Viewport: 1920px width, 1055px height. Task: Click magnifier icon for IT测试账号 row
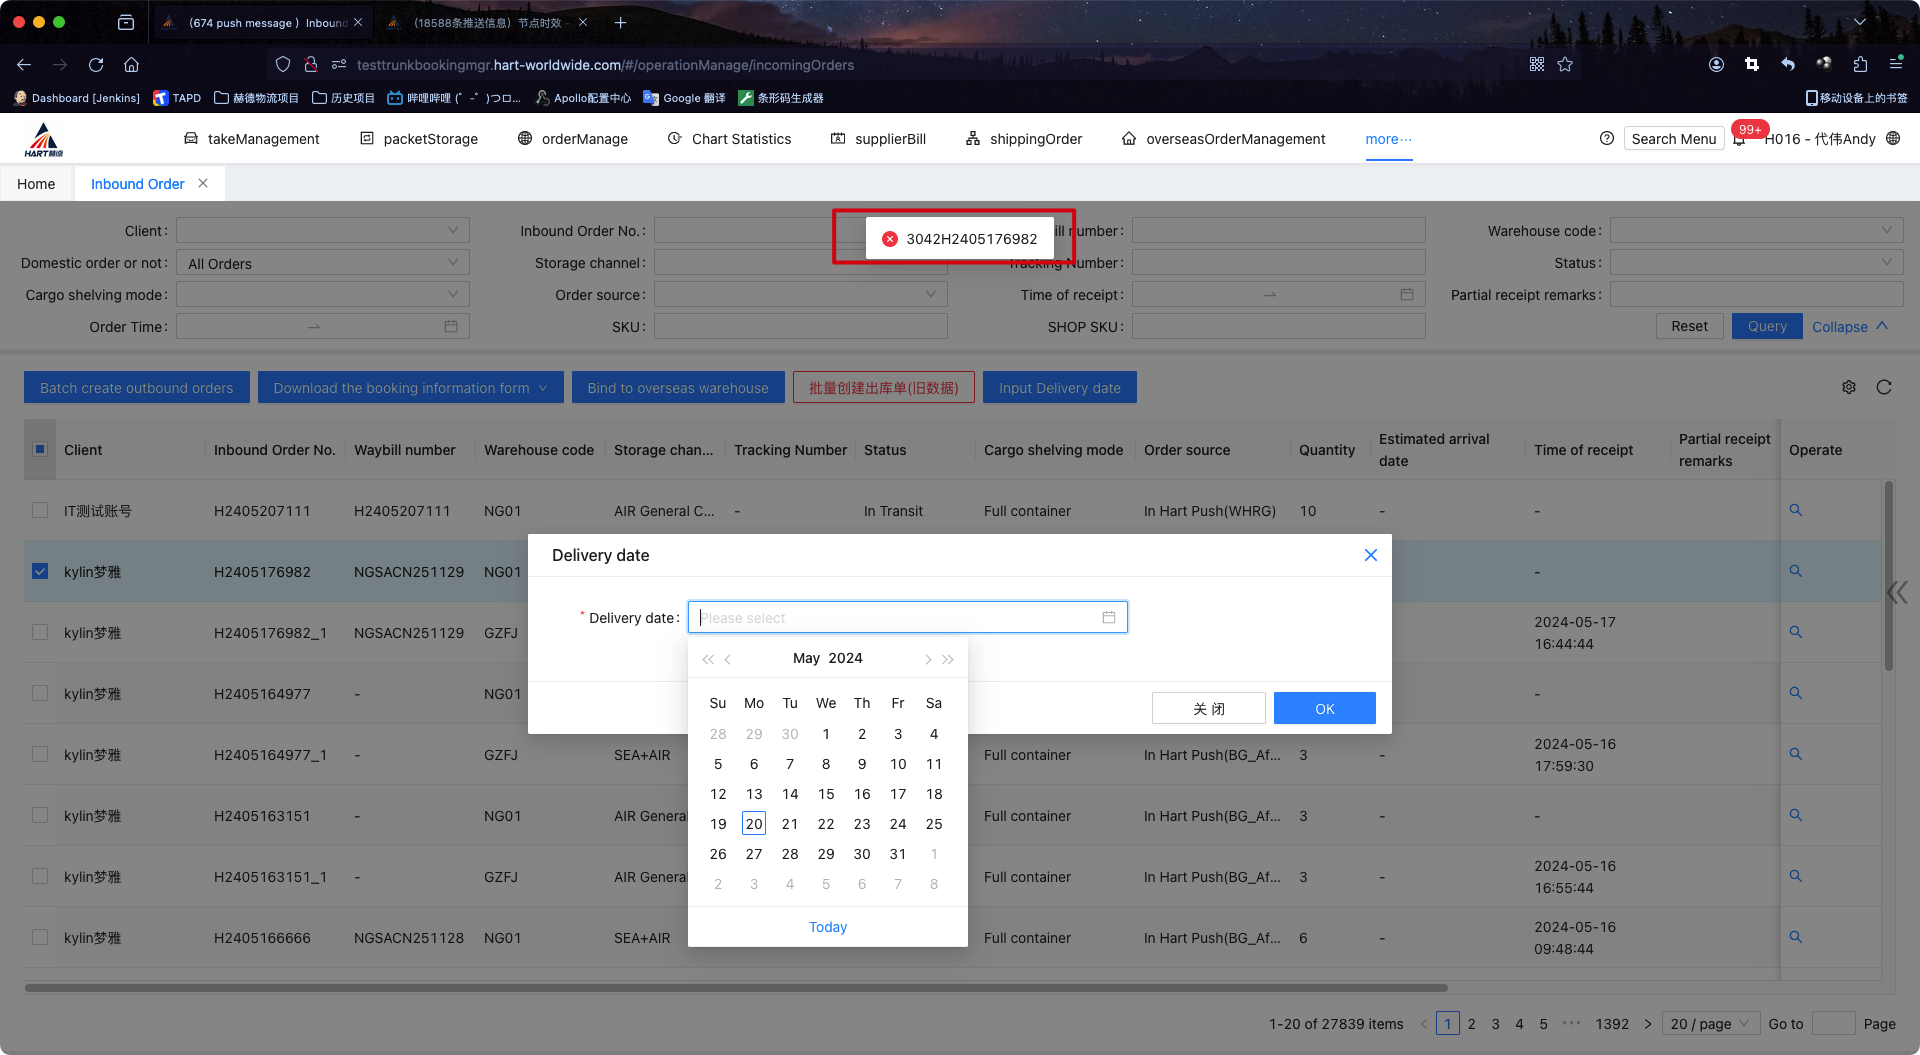(x=1796, y=510)
